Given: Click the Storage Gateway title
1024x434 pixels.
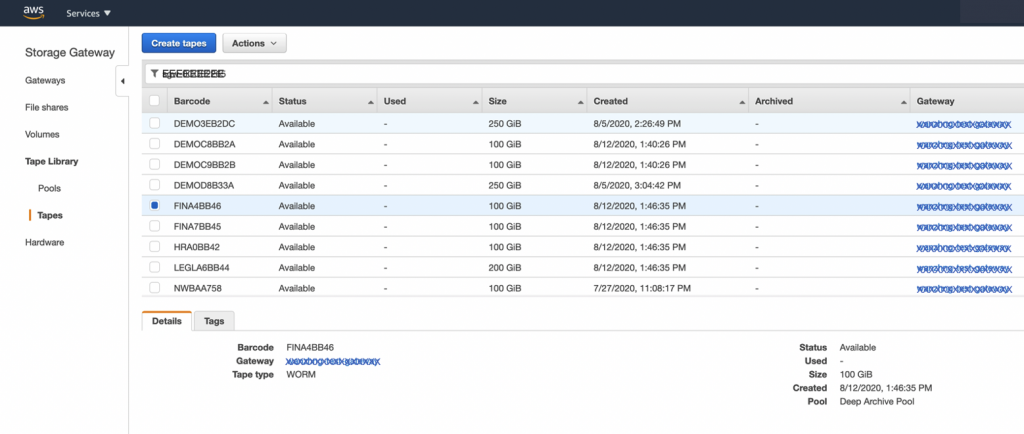Looking at the screenshot, I should pos(70,53).
